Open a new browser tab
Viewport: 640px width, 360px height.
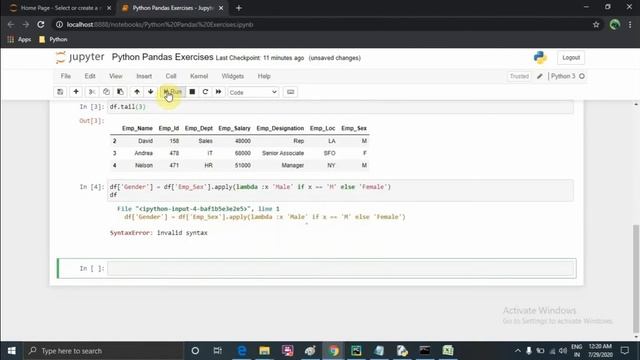tap(239, 8)
